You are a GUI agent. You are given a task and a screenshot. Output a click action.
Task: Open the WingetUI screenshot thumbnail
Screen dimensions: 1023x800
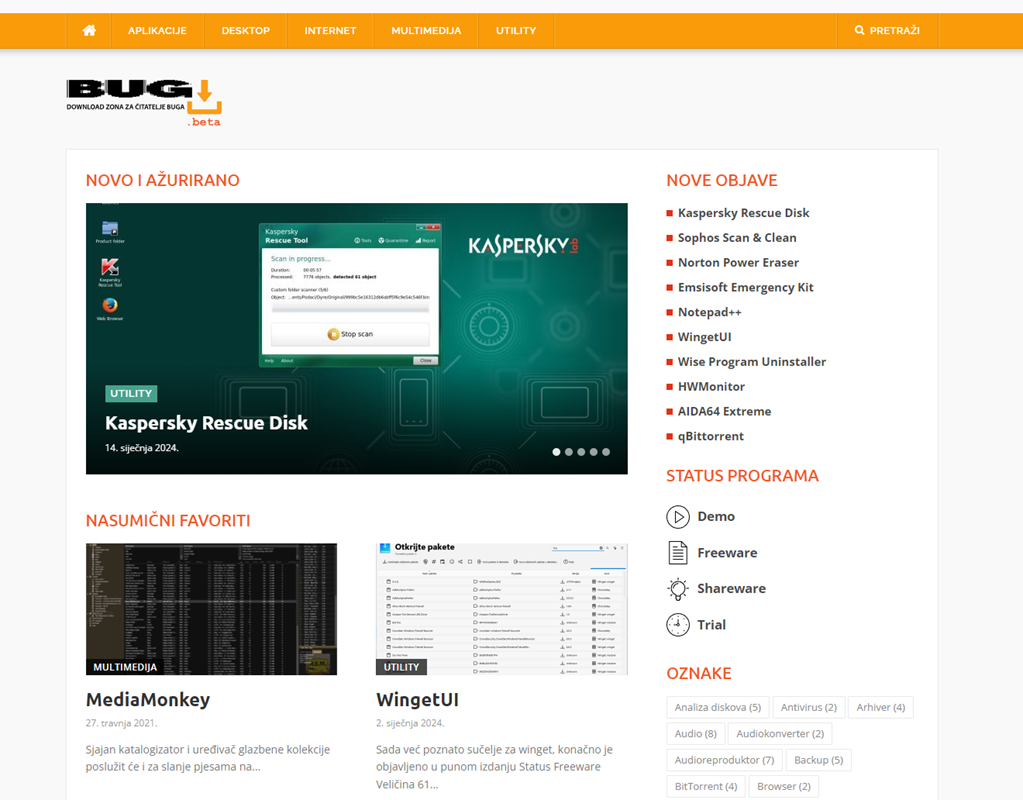[502, 609]
